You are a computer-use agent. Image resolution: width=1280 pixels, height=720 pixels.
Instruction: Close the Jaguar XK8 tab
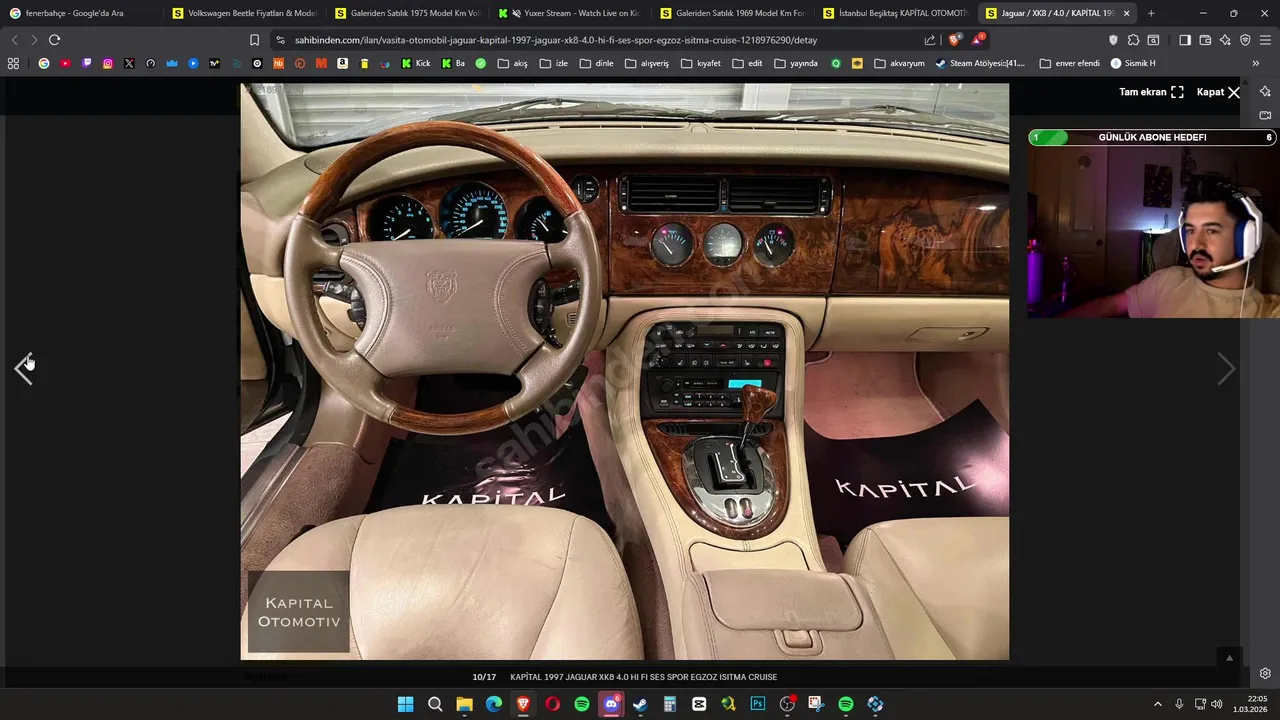coord(1127,13)
